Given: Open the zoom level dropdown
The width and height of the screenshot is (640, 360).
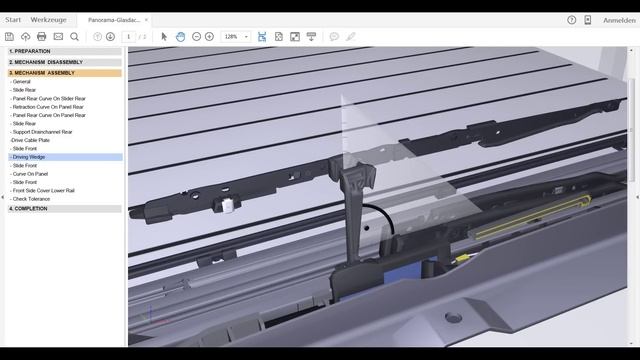Looking at the screenshot, I should pyautogui.click(x=246, y=37).
